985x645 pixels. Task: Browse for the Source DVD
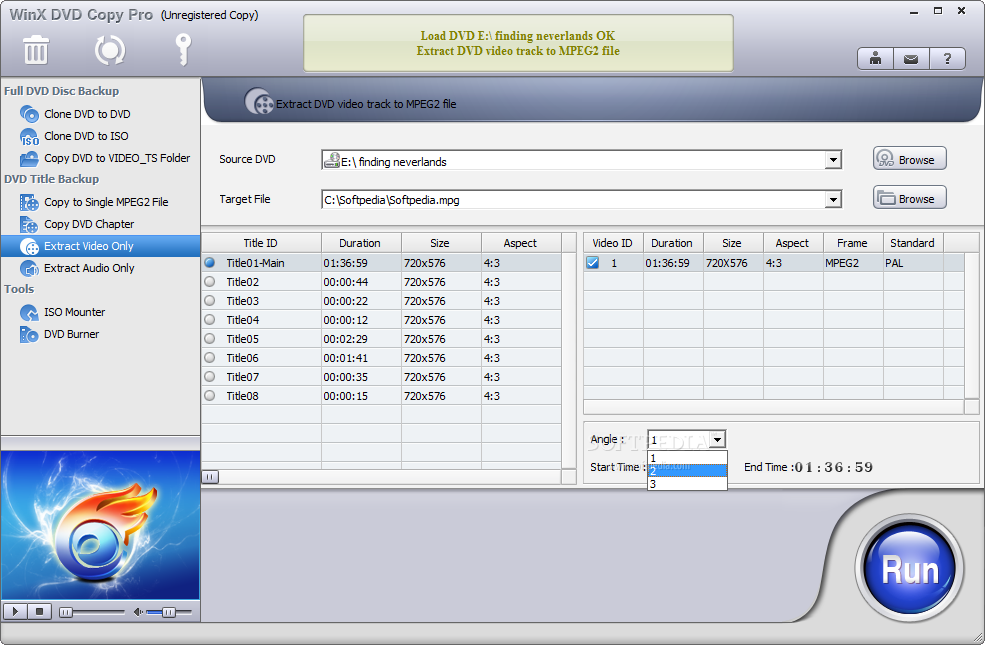click(909, 159)
